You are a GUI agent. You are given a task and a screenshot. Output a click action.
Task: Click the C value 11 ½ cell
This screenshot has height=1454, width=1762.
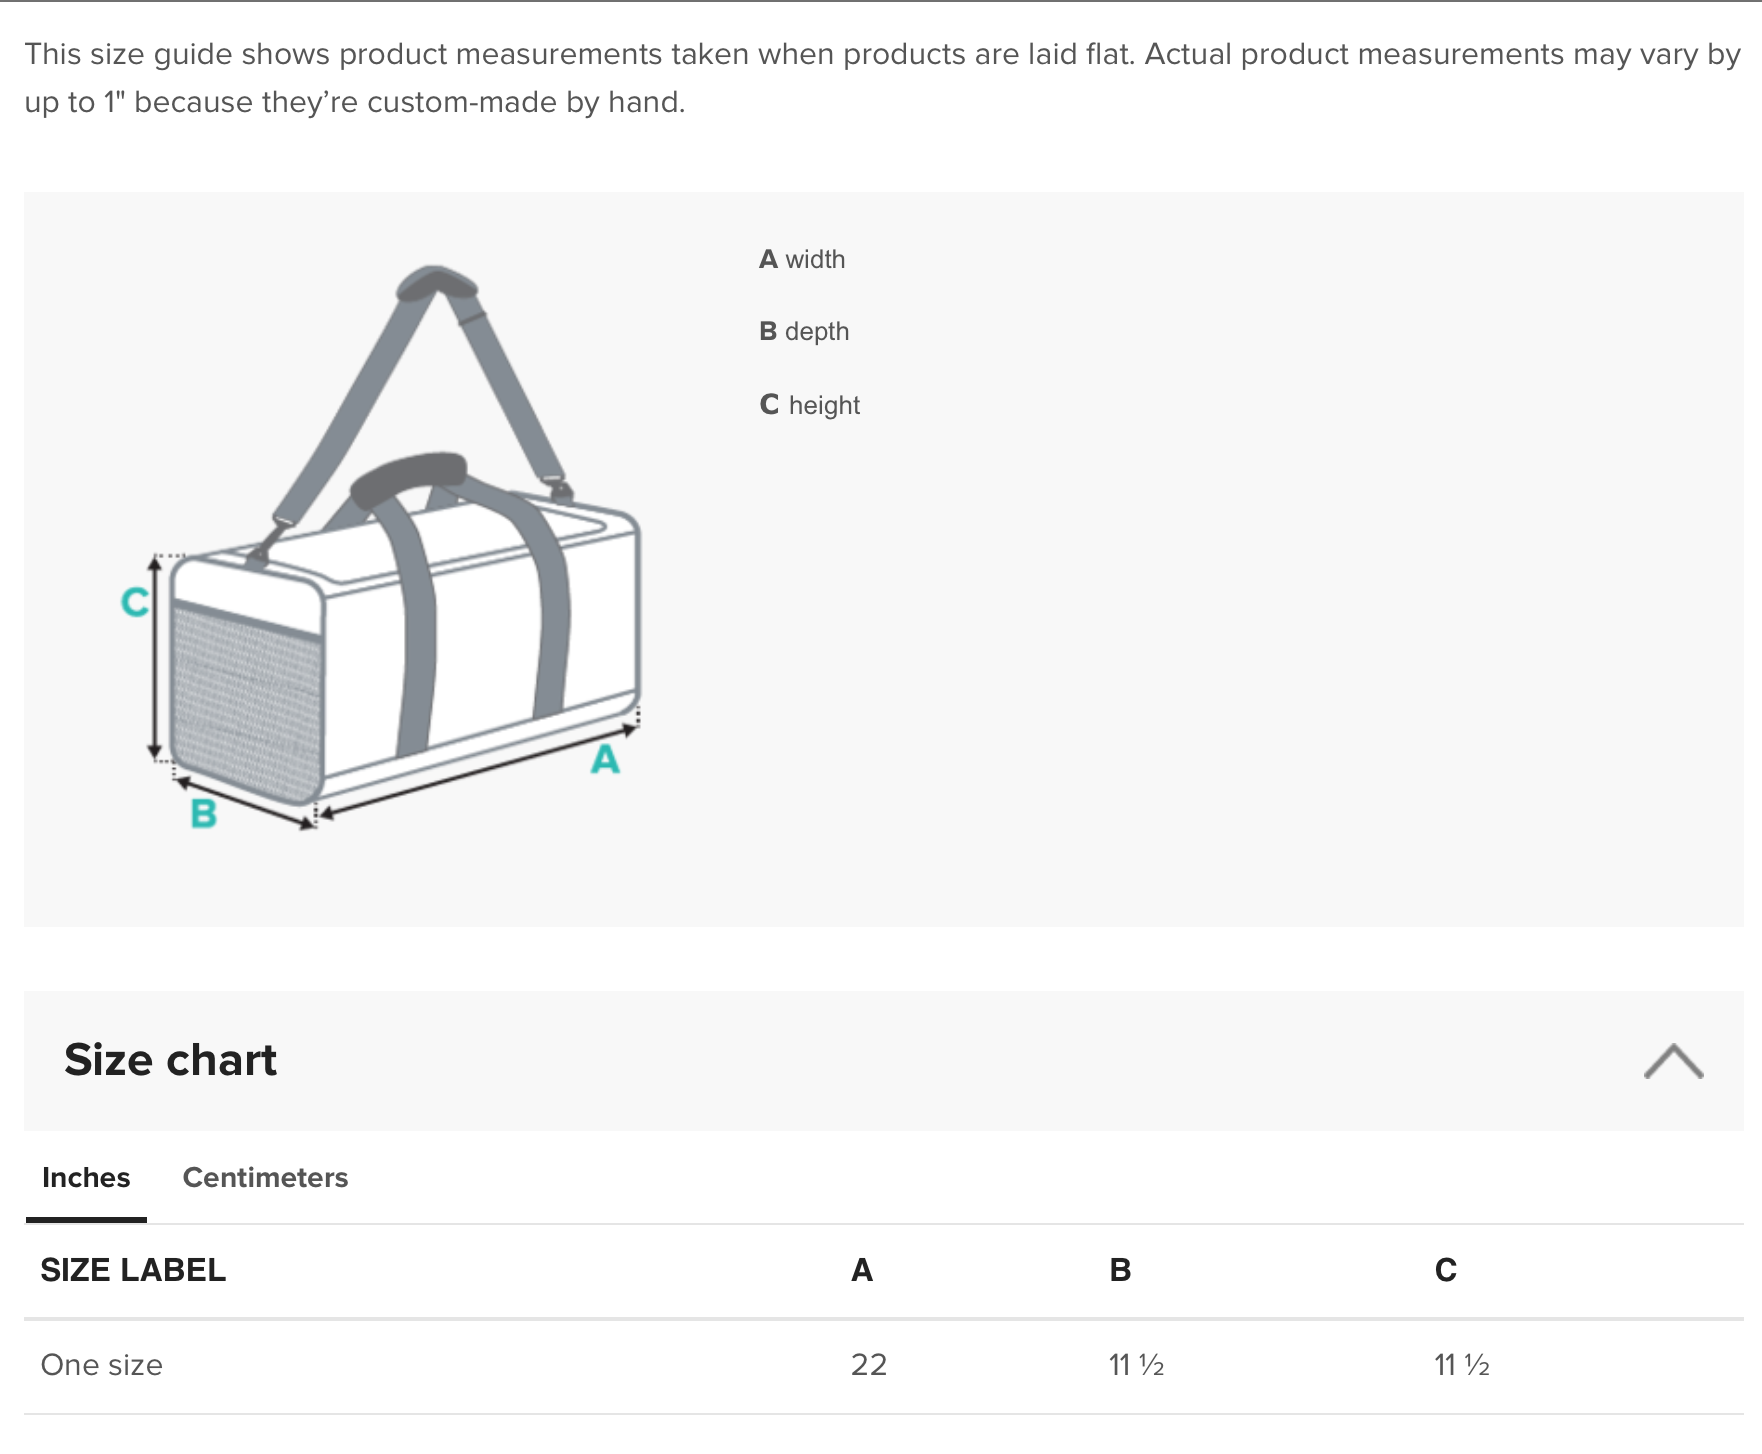pyautogui.click(x=1461, y=1365)
